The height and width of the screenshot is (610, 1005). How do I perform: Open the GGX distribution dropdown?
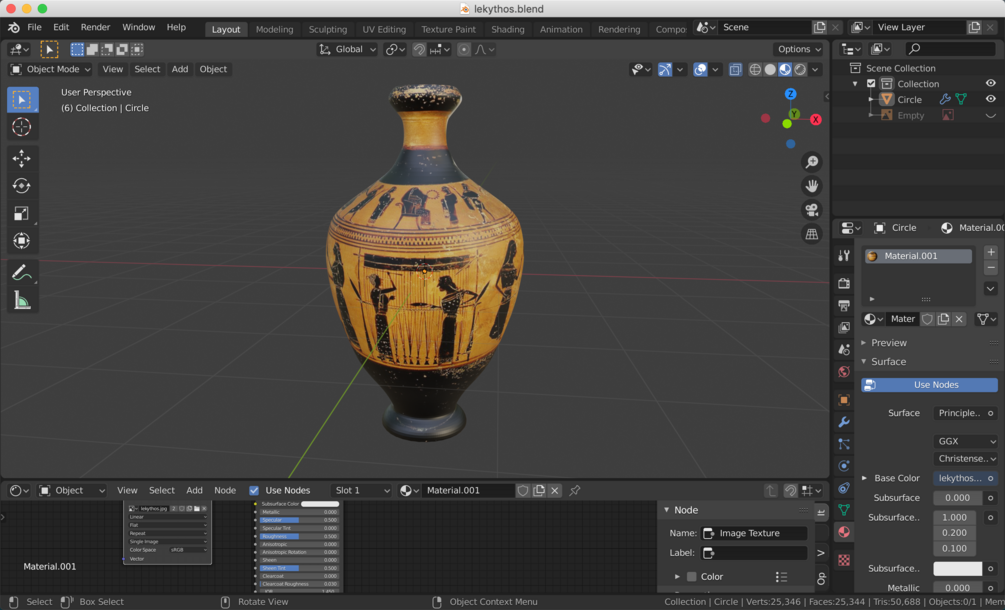click(x=965, y=441)
